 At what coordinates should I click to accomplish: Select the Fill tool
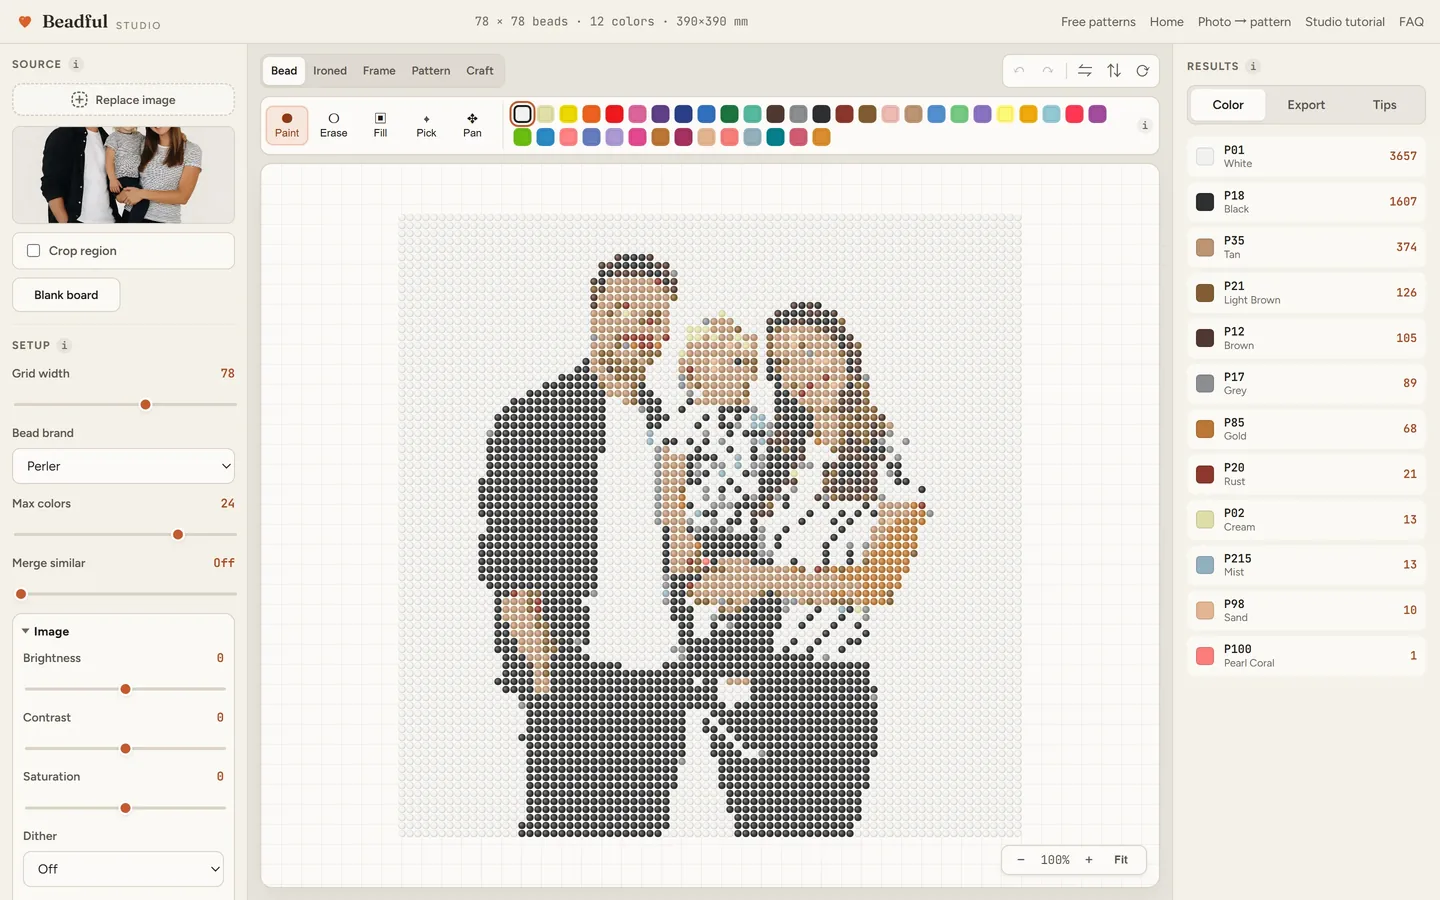pos(380,125)
